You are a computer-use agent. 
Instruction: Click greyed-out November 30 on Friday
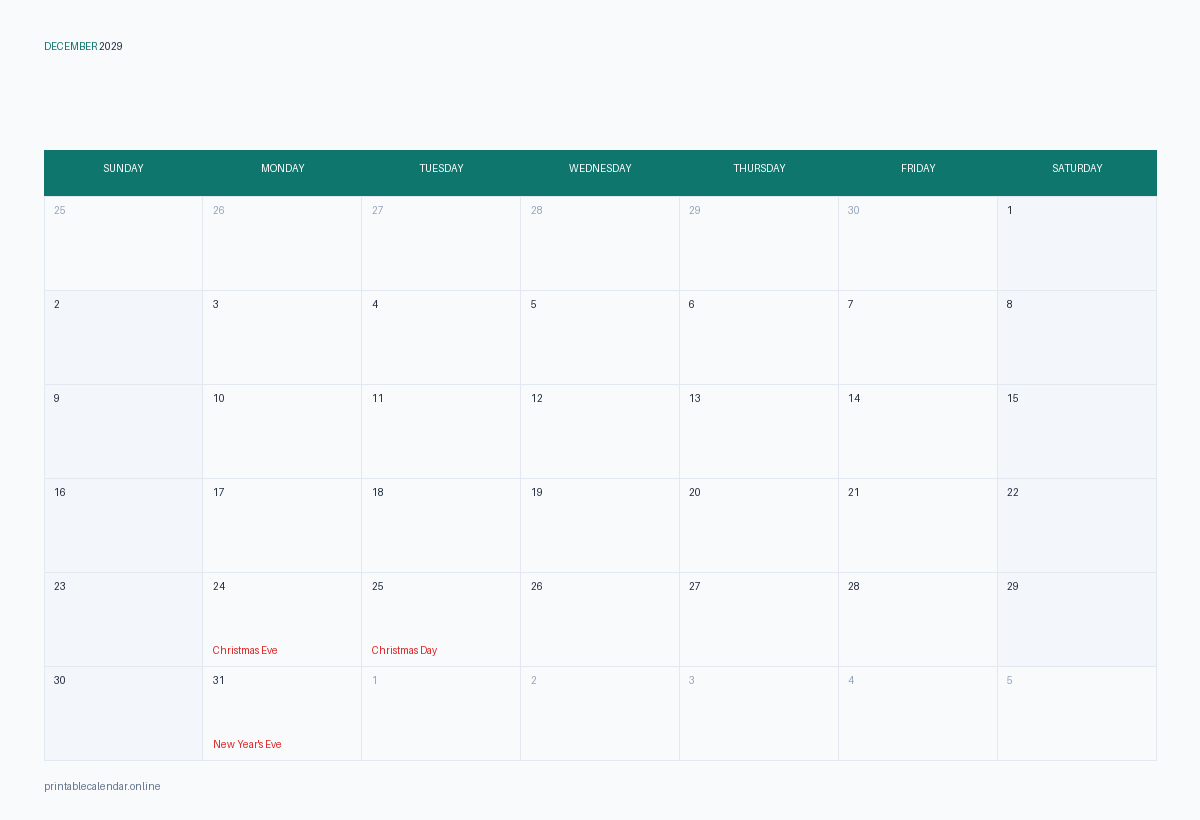(918, 243)
